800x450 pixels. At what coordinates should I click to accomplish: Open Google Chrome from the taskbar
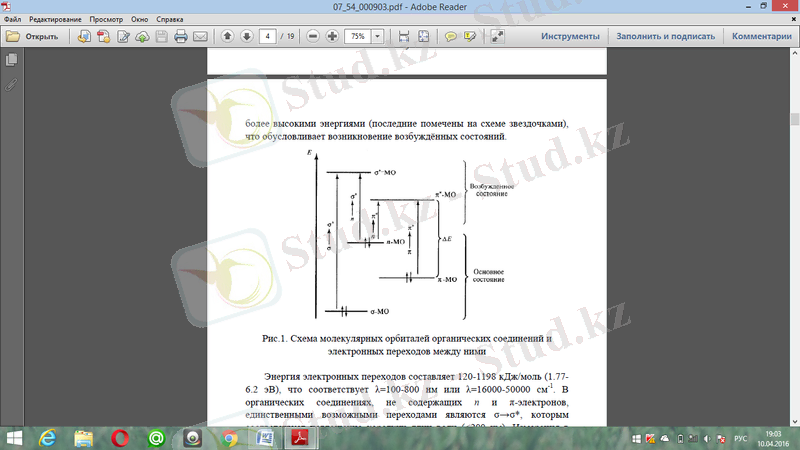click(229, 438)
